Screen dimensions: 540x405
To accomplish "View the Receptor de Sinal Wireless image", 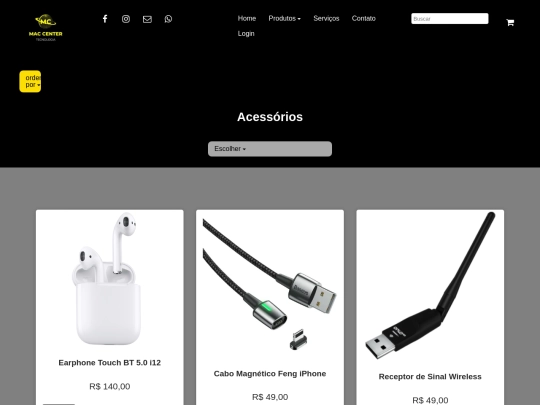I will point(430,286).
